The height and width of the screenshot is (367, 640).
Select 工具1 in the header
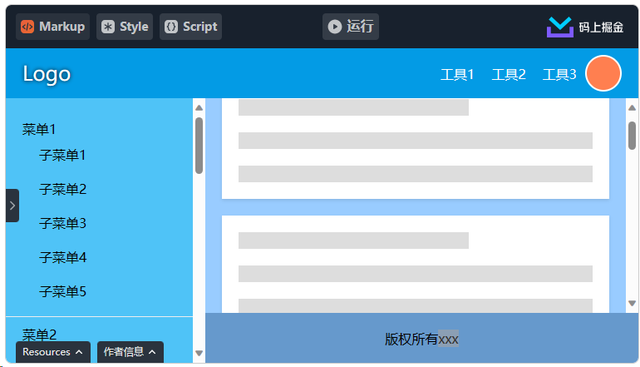pos(457,74)
